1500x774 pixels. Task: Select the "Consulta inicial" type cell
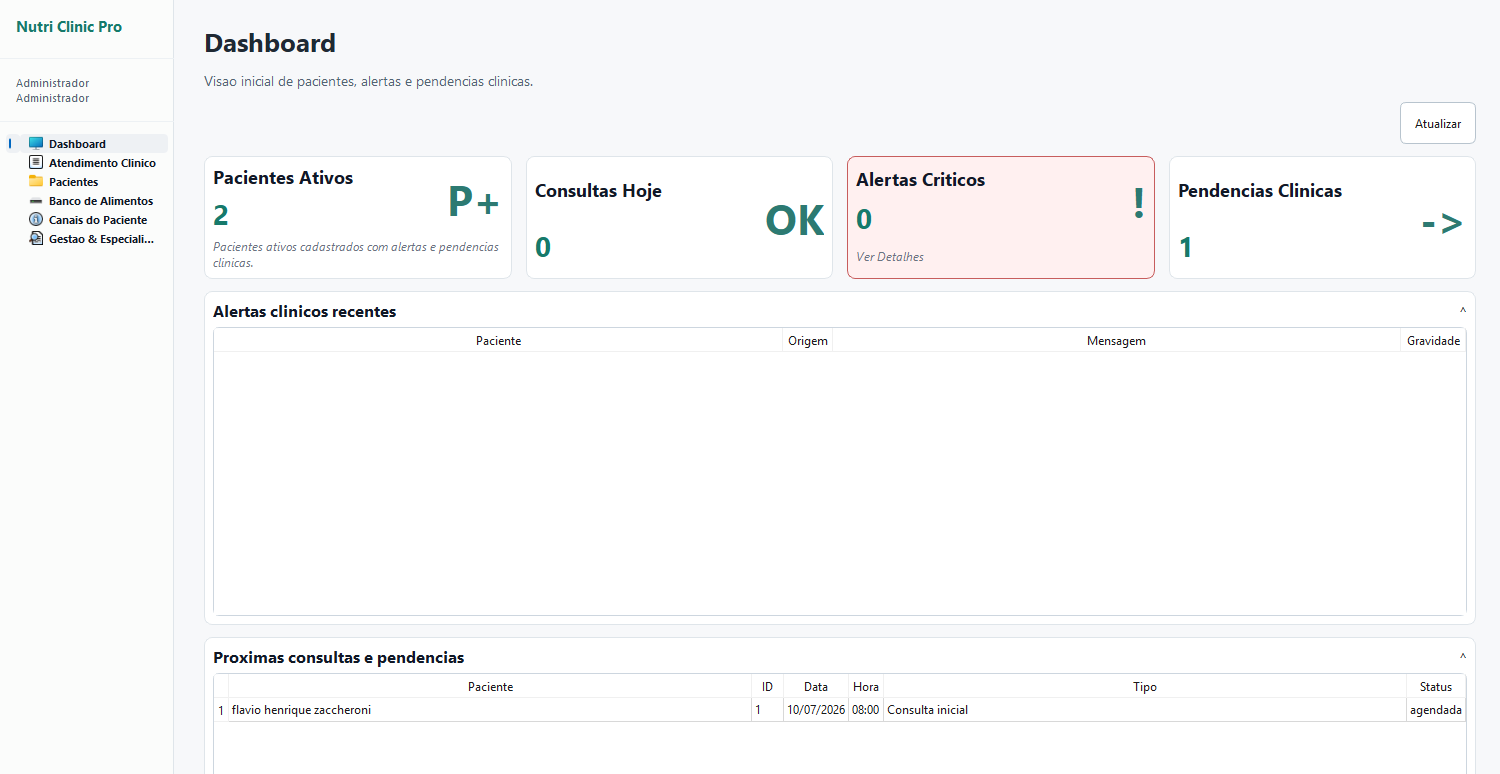click(1145, 710)
